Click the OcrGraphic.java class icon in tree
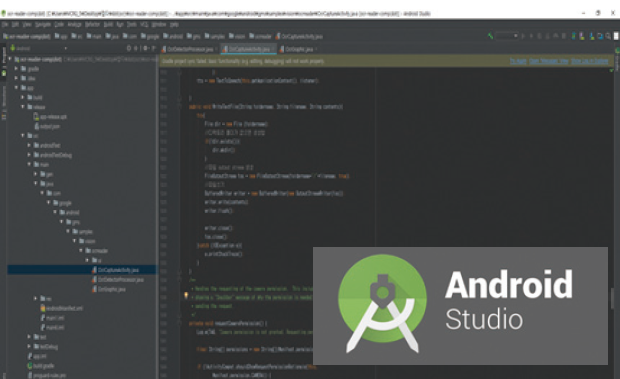Viewport: 620px width, 379px height. tap(94, 289)
